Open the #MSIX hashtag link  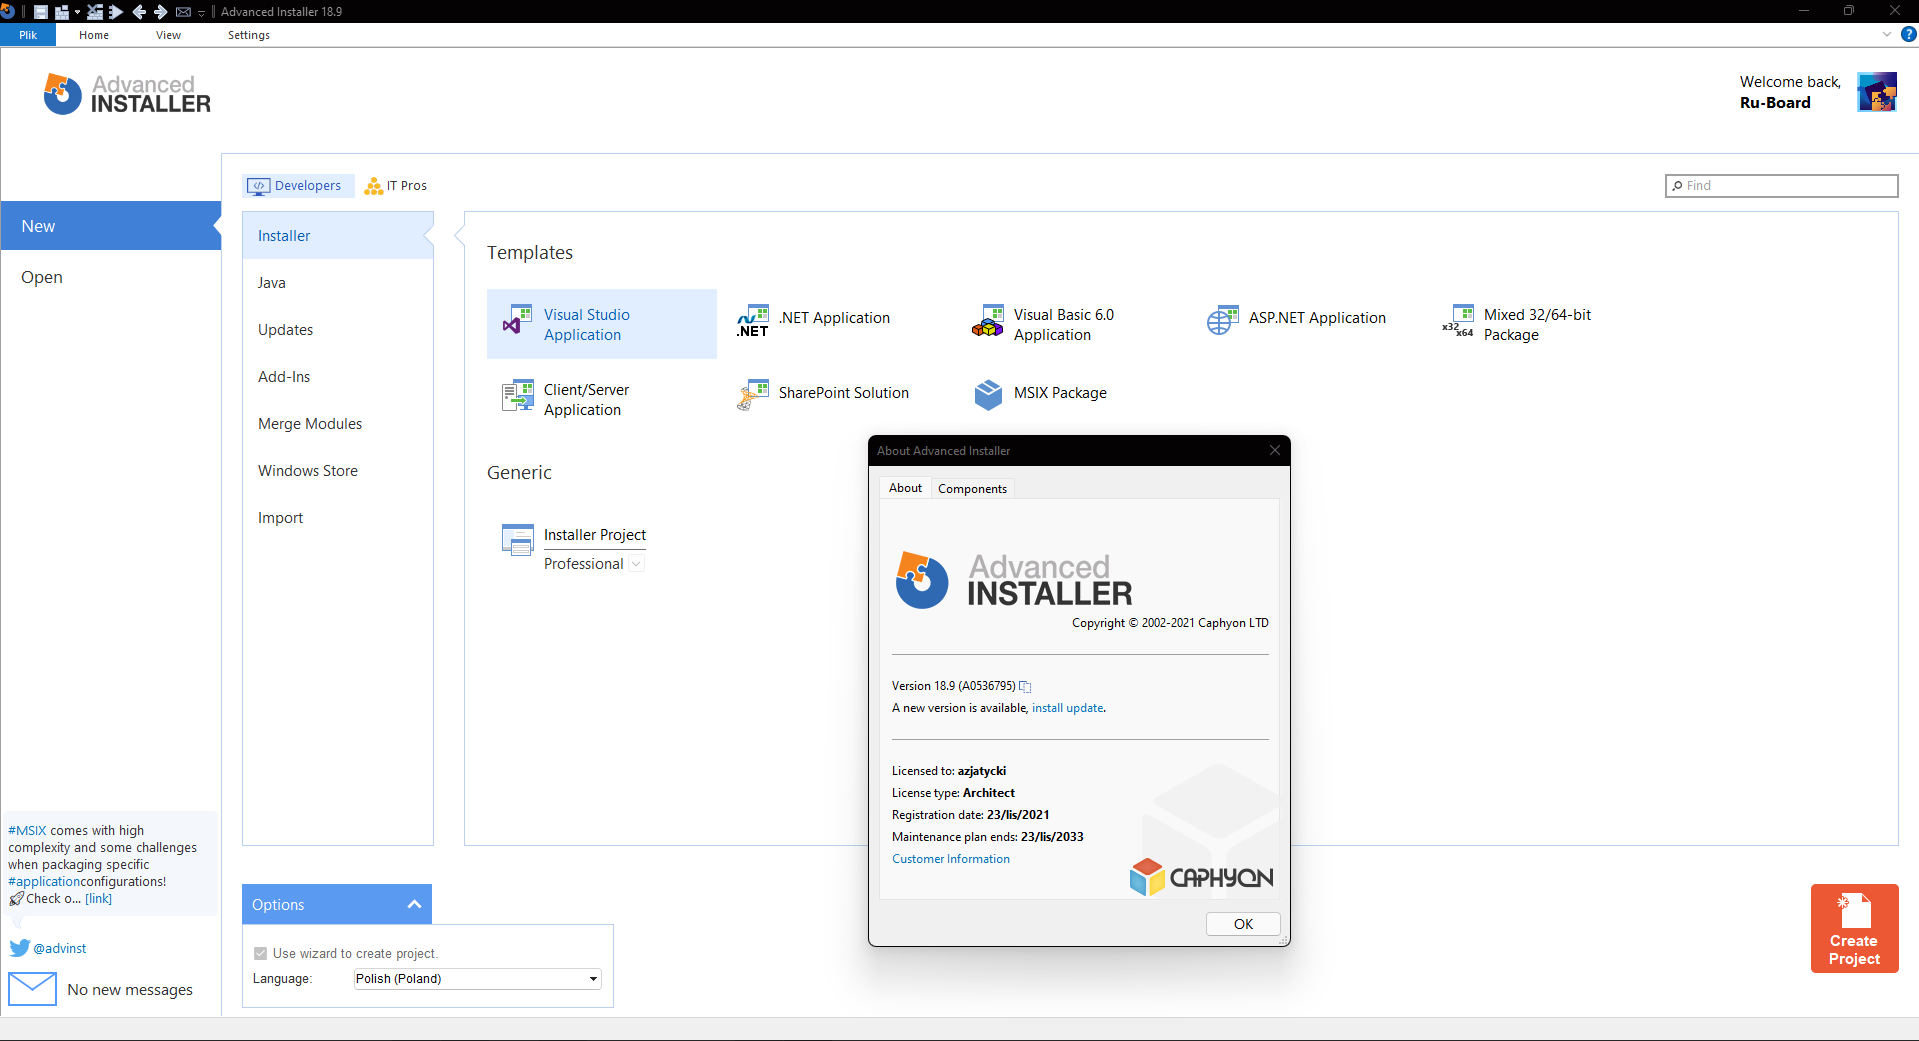(x=27, y=830)
